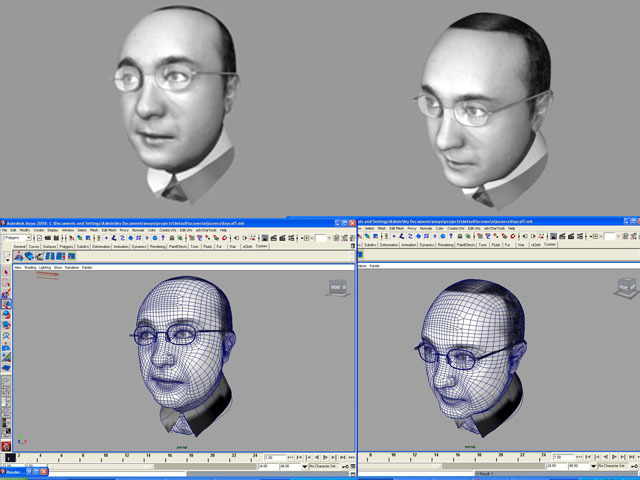
Task: Click the New Scene icon in left Maya window
Action: [40, 238]
